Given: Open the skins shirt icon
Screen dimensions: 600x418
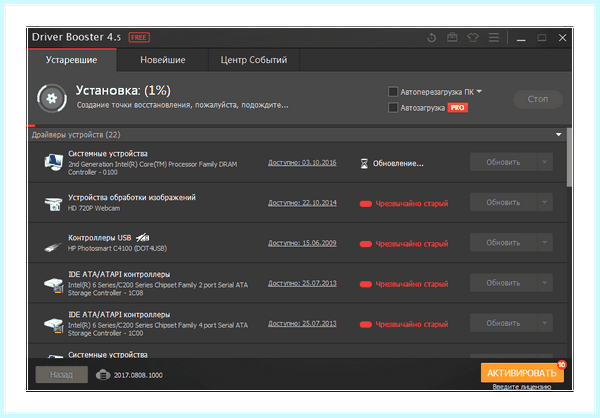Looking at the screenshot, I should (x=473, y=38).
